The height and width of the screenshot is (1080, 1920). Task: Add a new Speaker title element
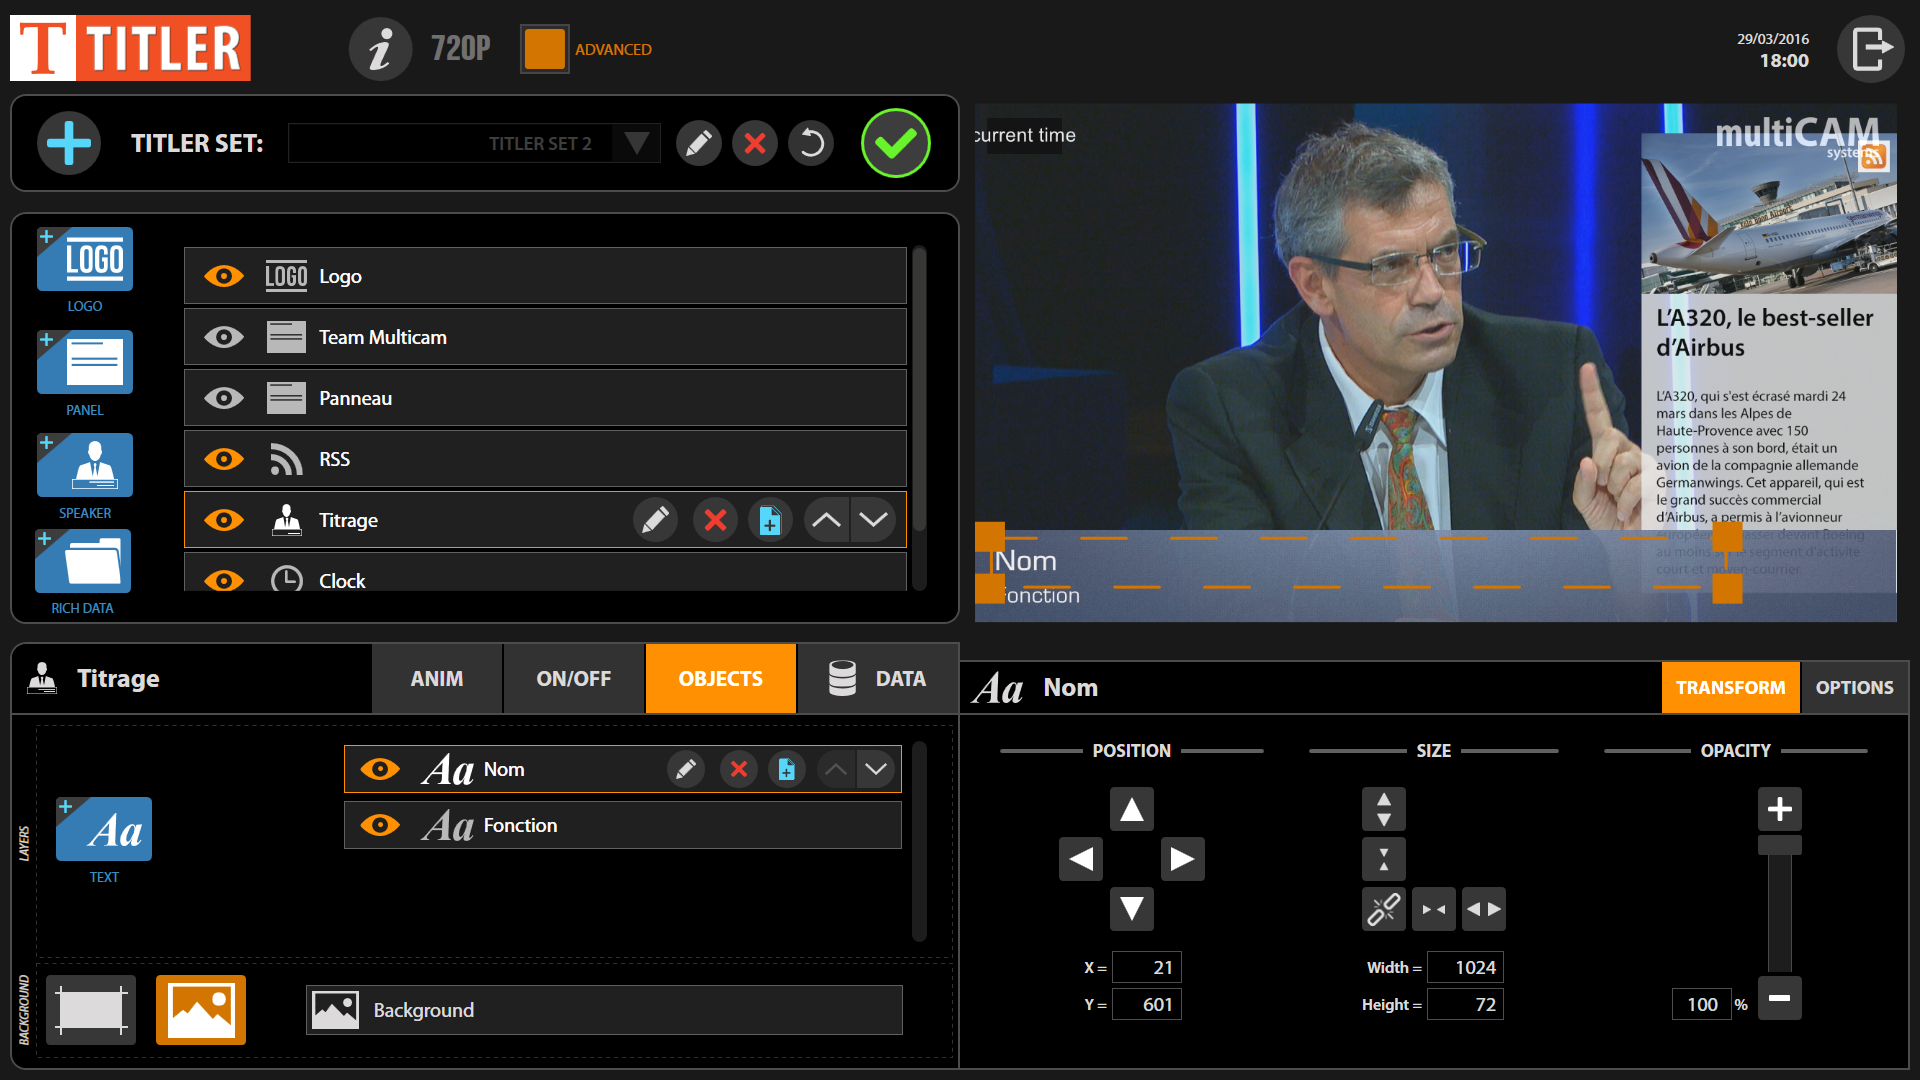[x=85, y=465]
